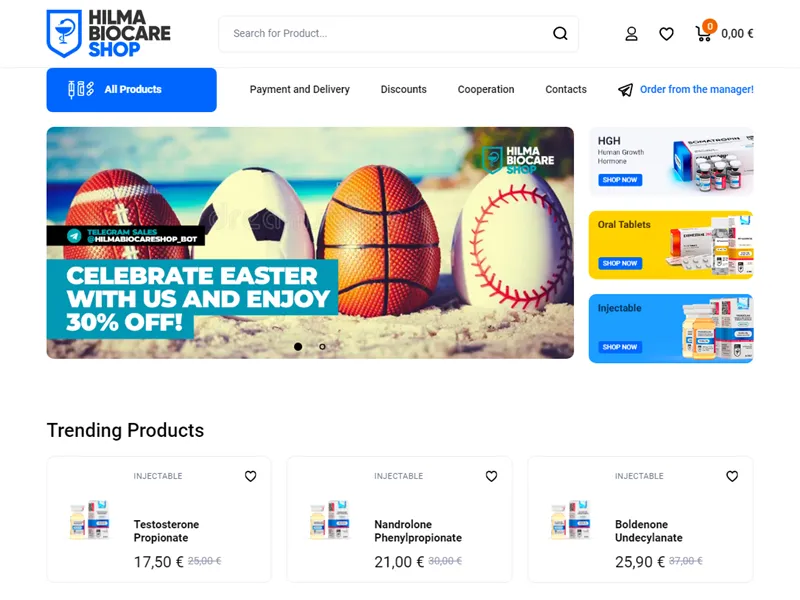
Task: Add Testosterone Propionate to wishlist
Action: (251, 476)
